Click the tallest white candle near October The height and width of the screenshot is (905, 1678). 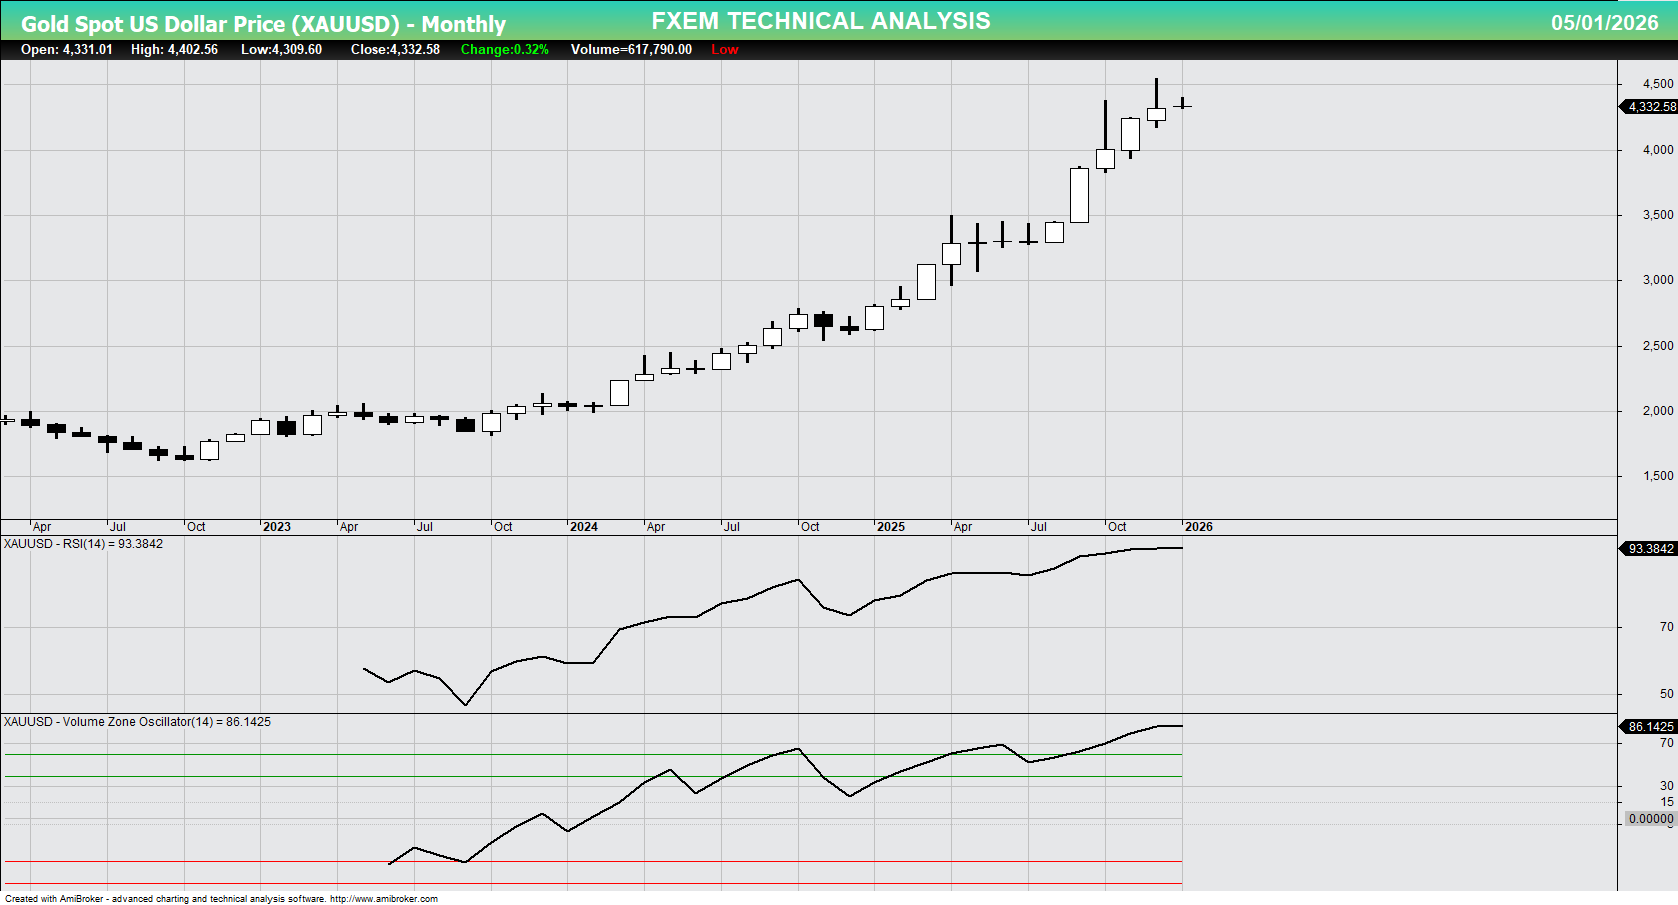1078,195
